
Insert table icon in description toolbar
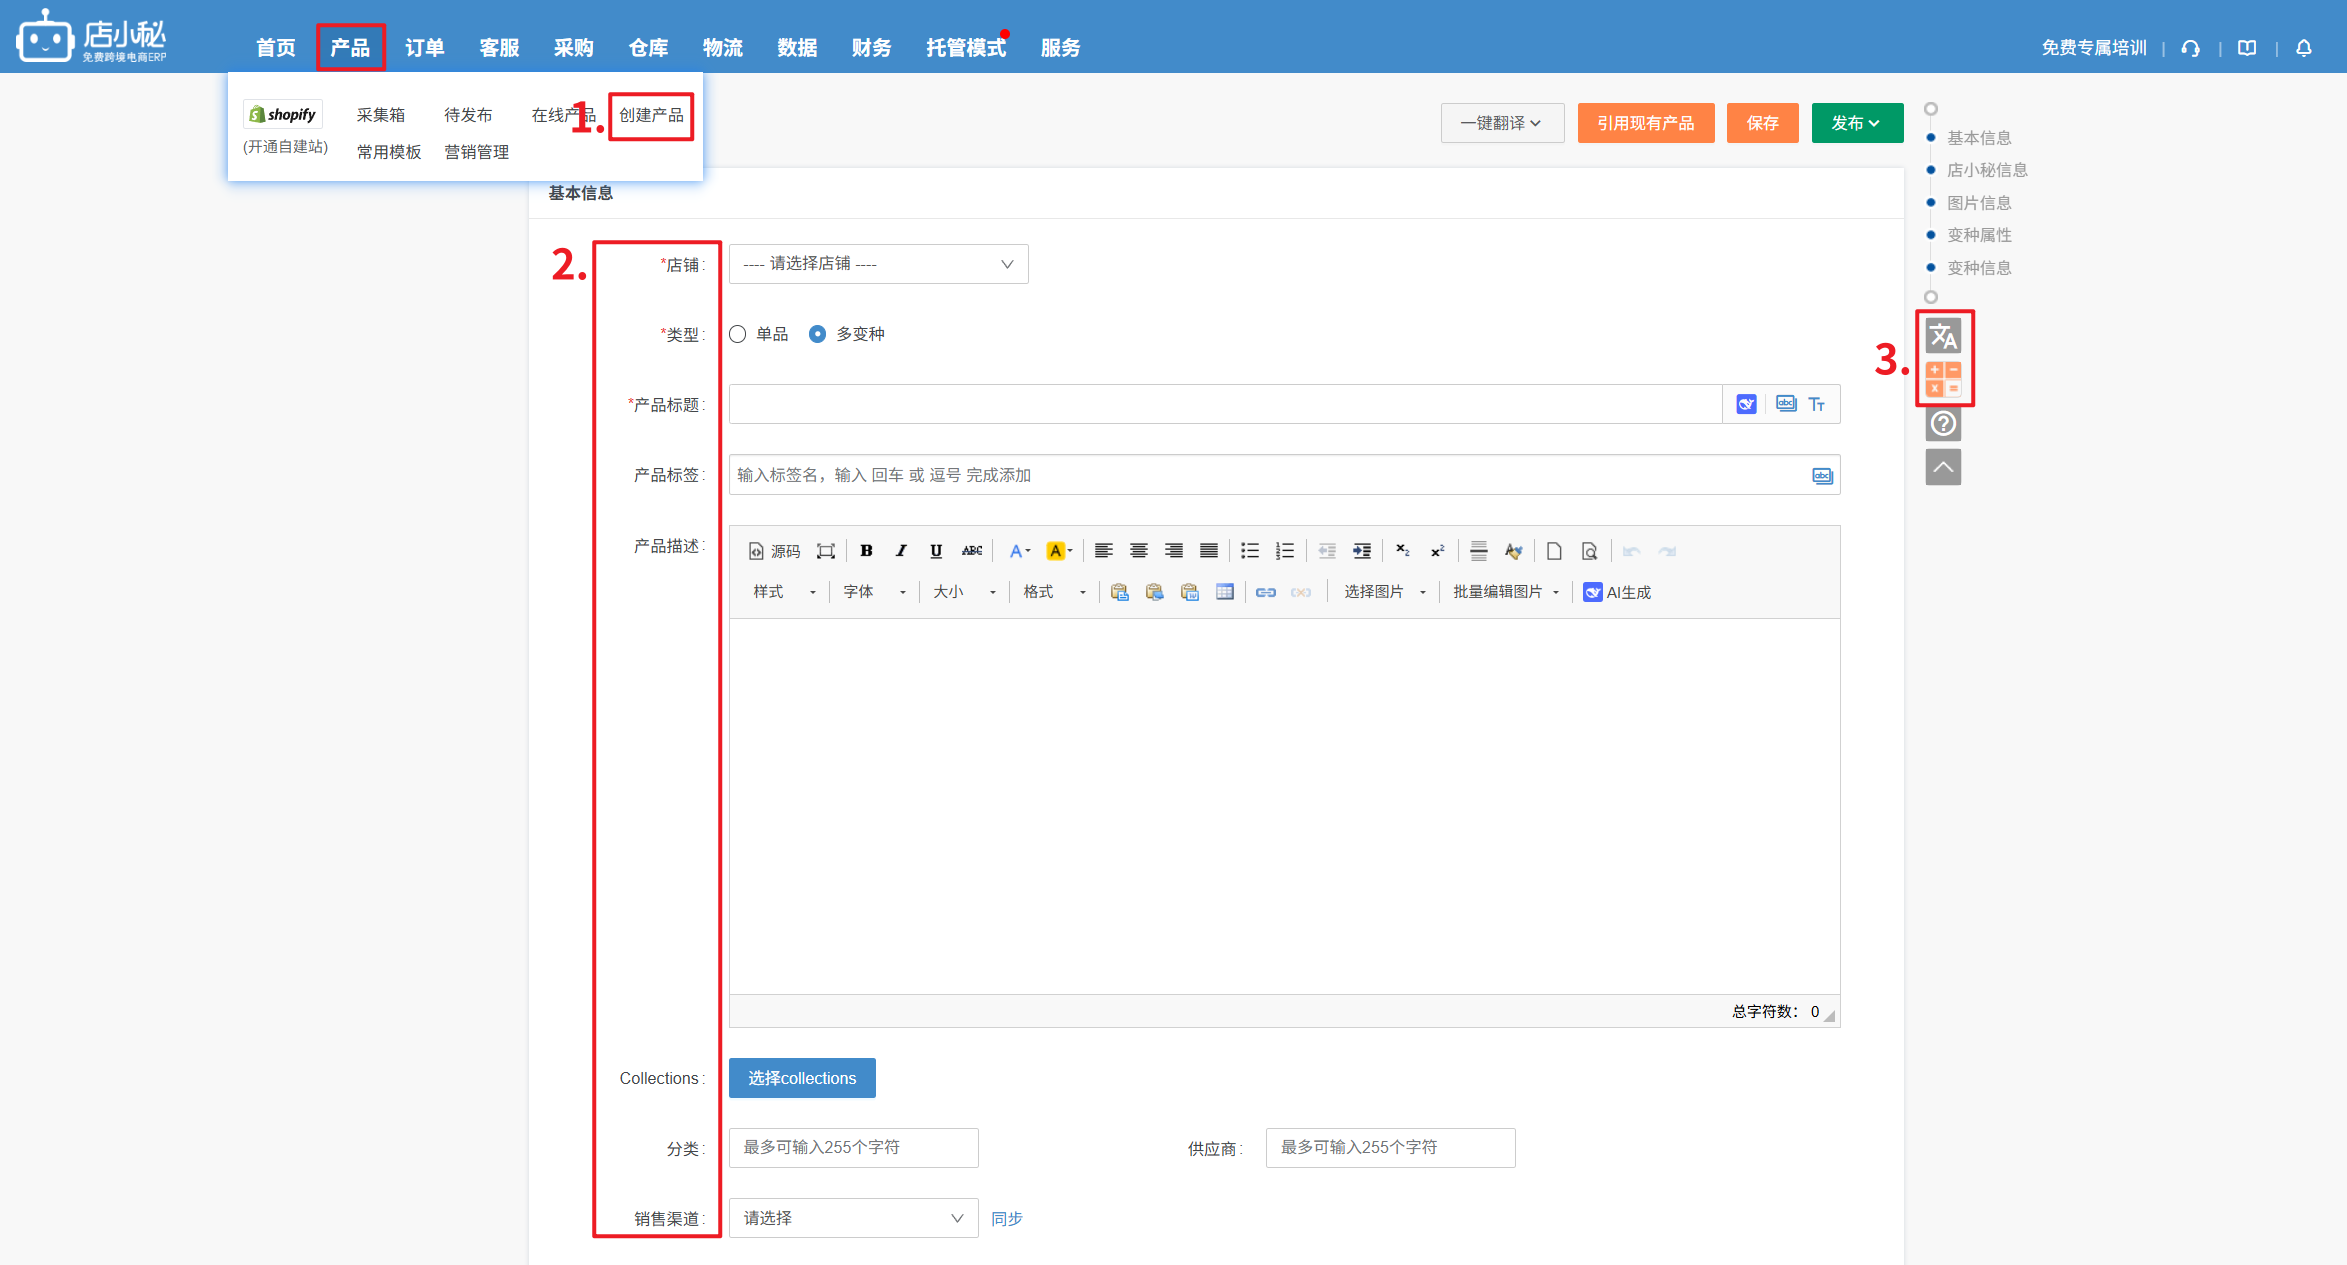click(x=1224, y=592)
